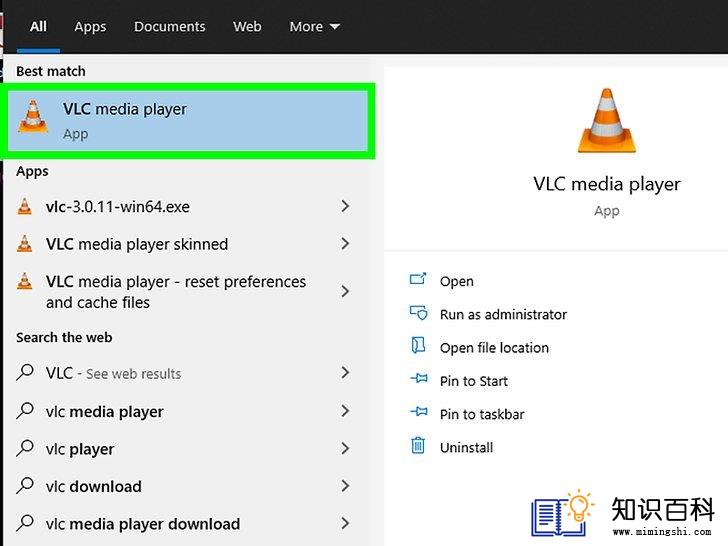
Task: Expand vlc media player download suggestion arrow
Action: click(345, 523)
